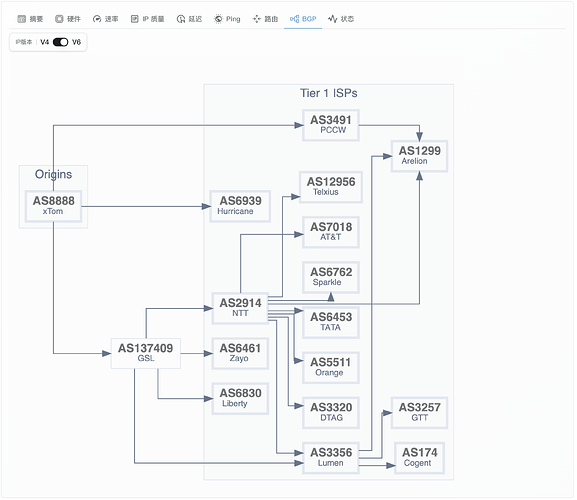Click the 延迟 latency clock icon
This screenshot has width=577, height=500.
181,19
